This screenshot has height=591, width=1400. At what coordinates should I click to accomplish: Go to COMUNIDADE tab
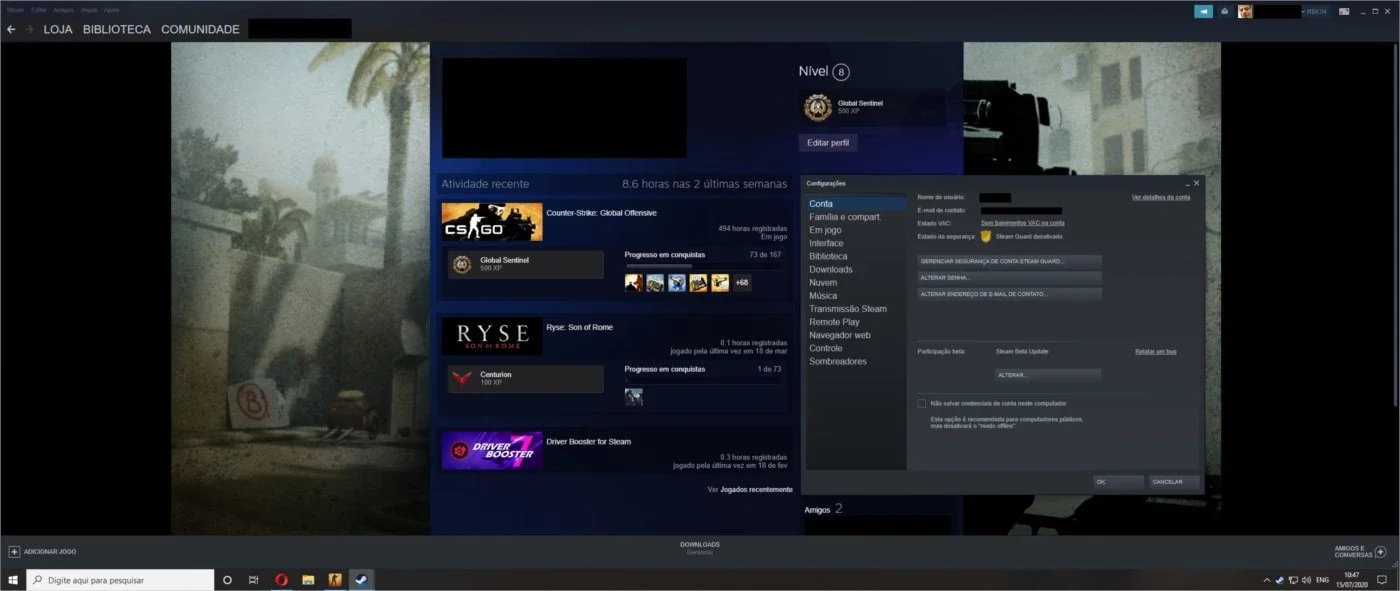(x=200, y=29)
